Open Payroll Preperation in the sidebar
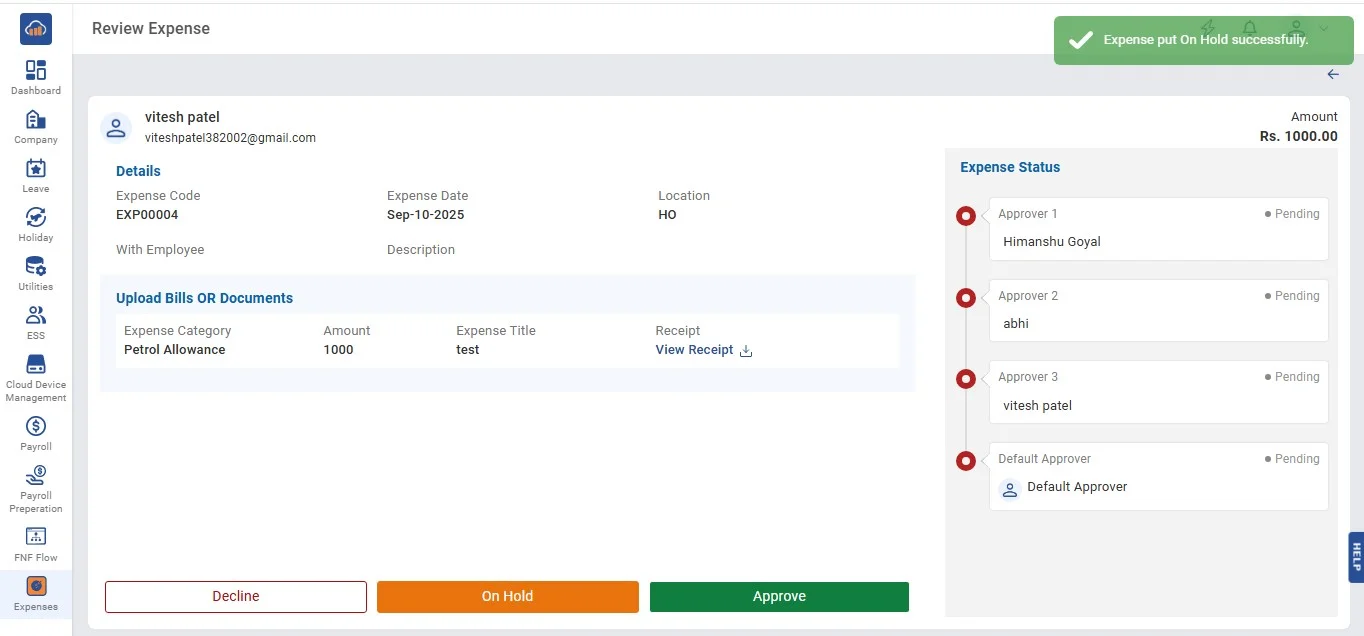The image size is (1364, 636). (x=36, y=487)
